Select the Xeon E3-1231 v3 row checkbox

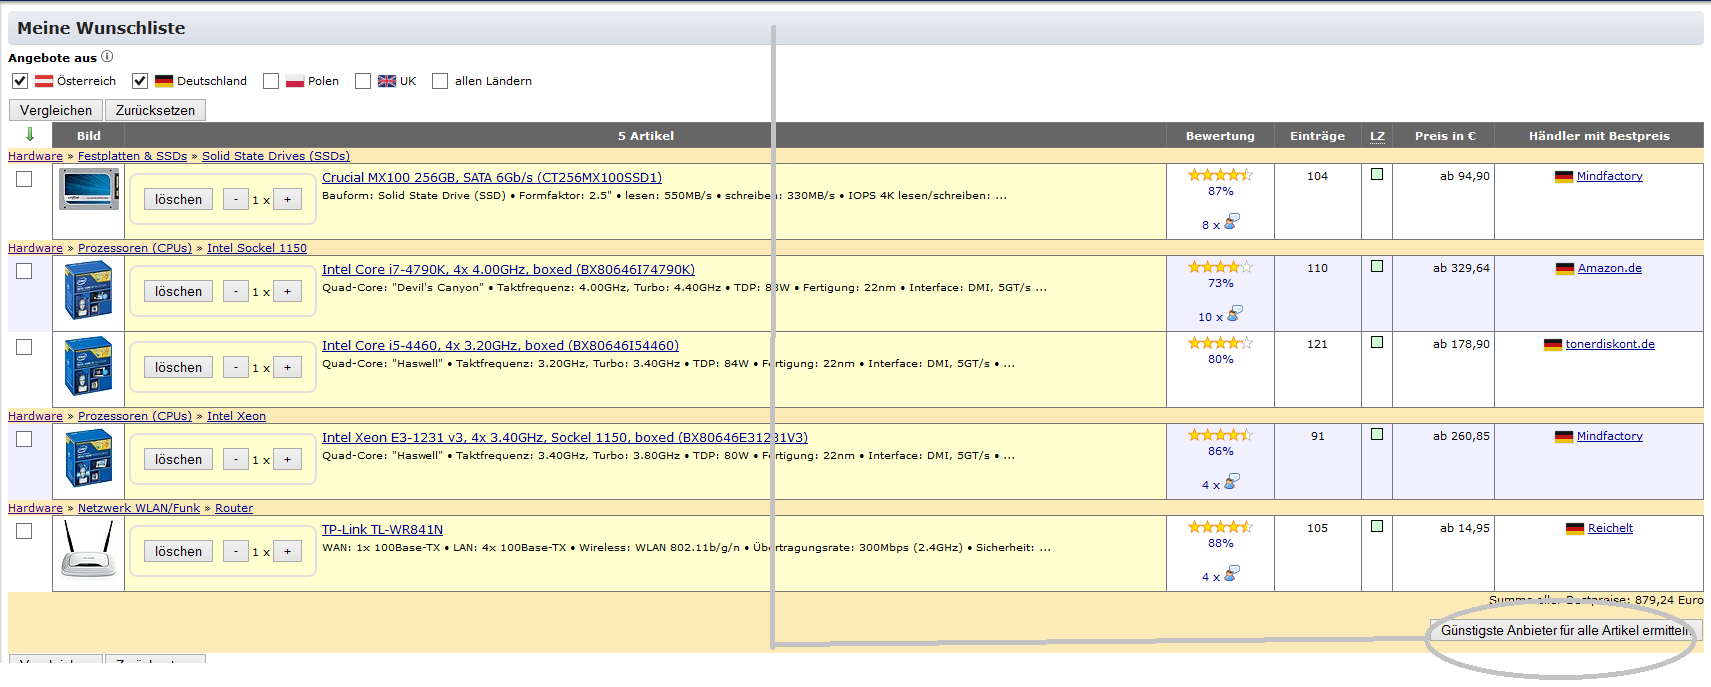click(x=24, y=439)
